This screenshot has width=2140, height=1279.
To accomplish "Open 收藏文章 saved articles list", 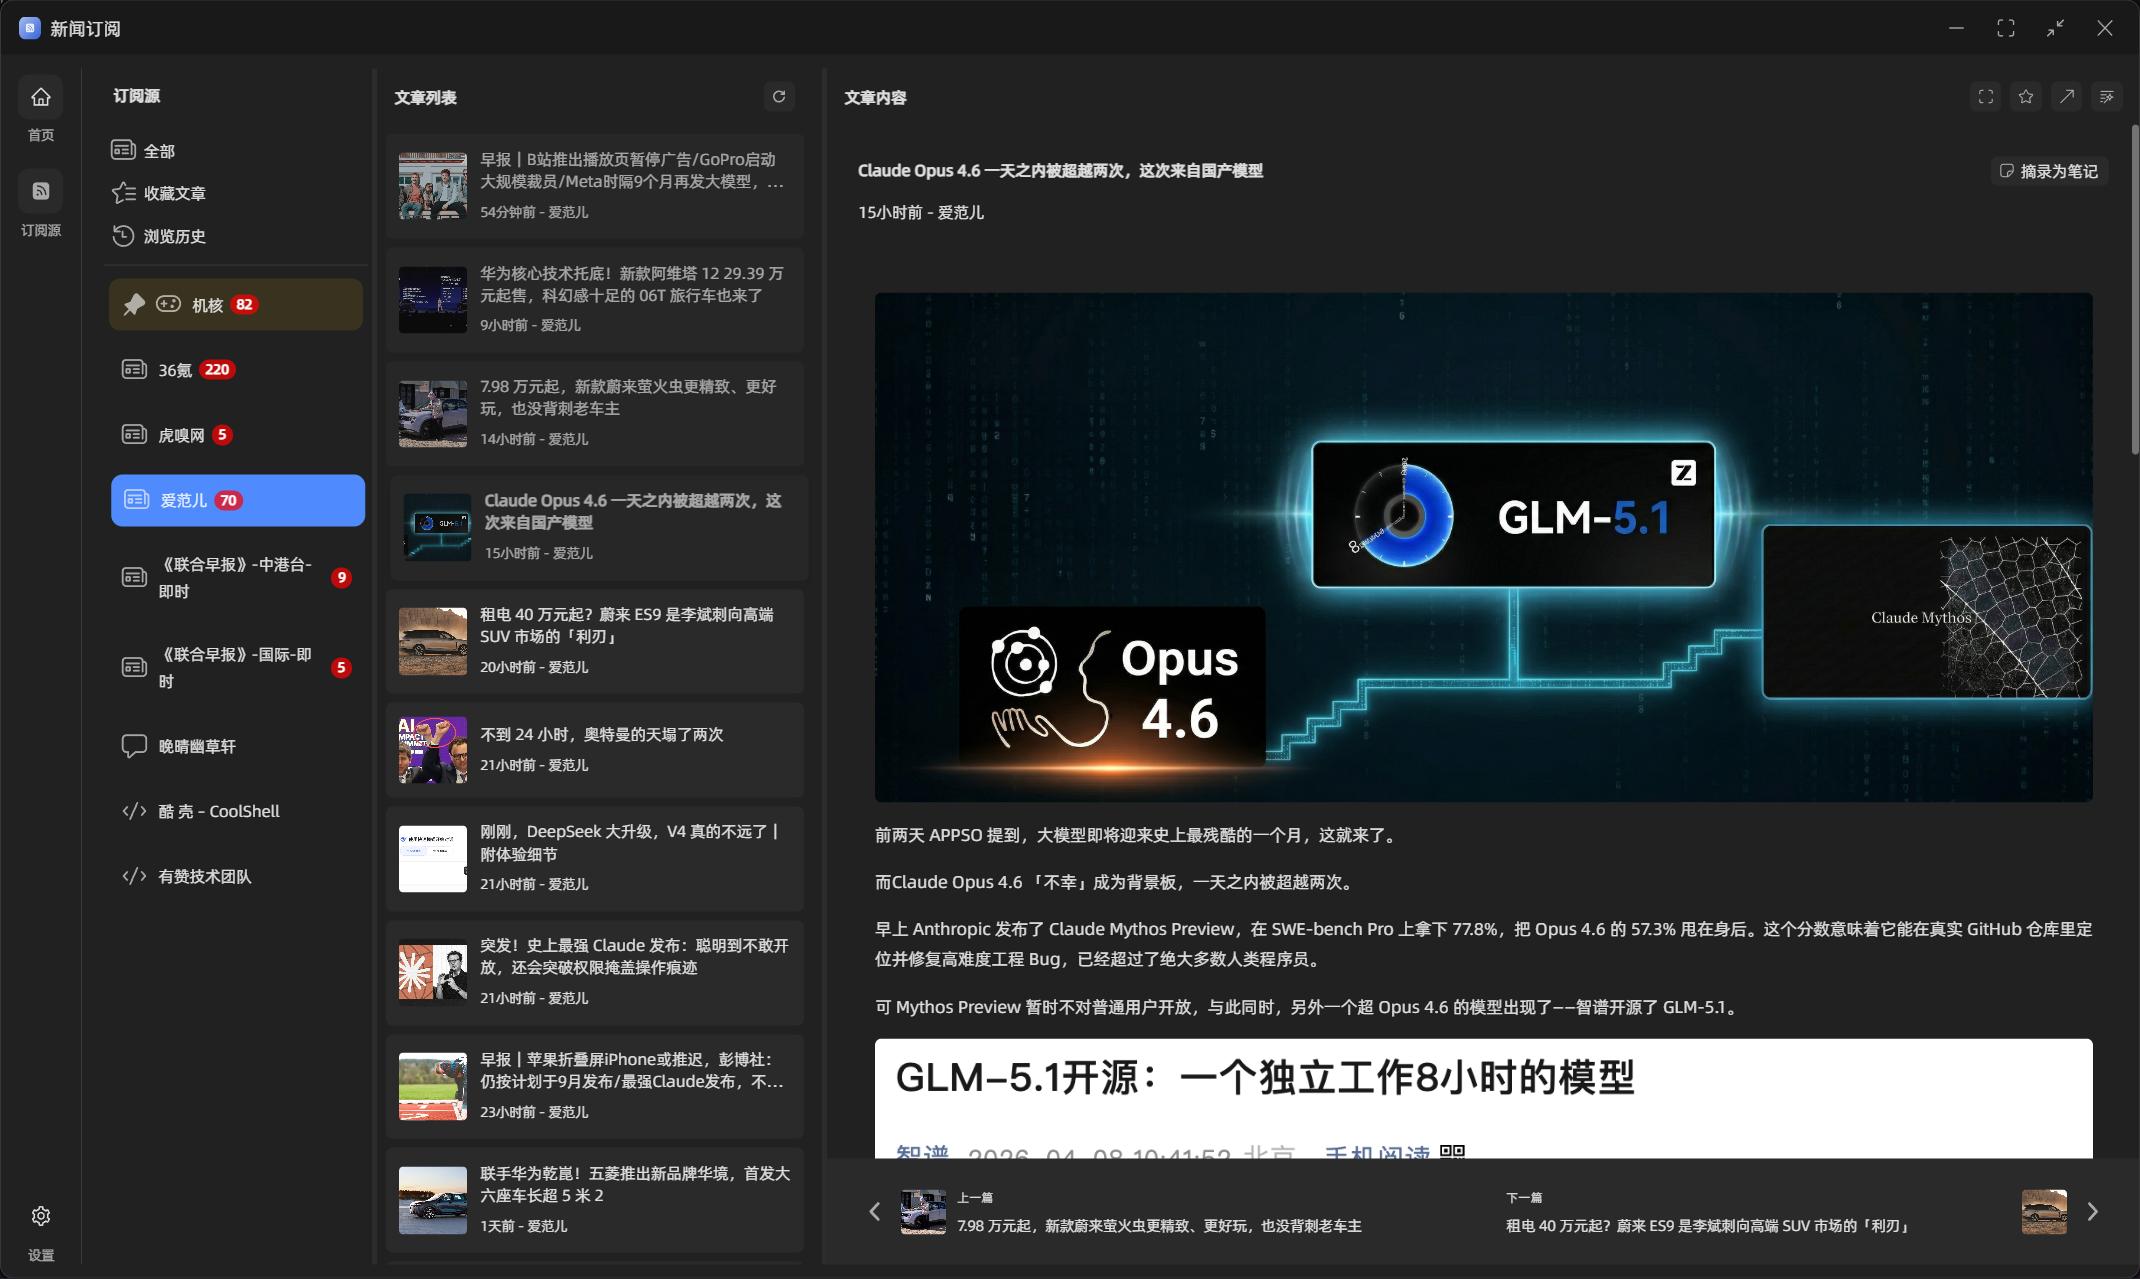I will click(x=174, y=193).
